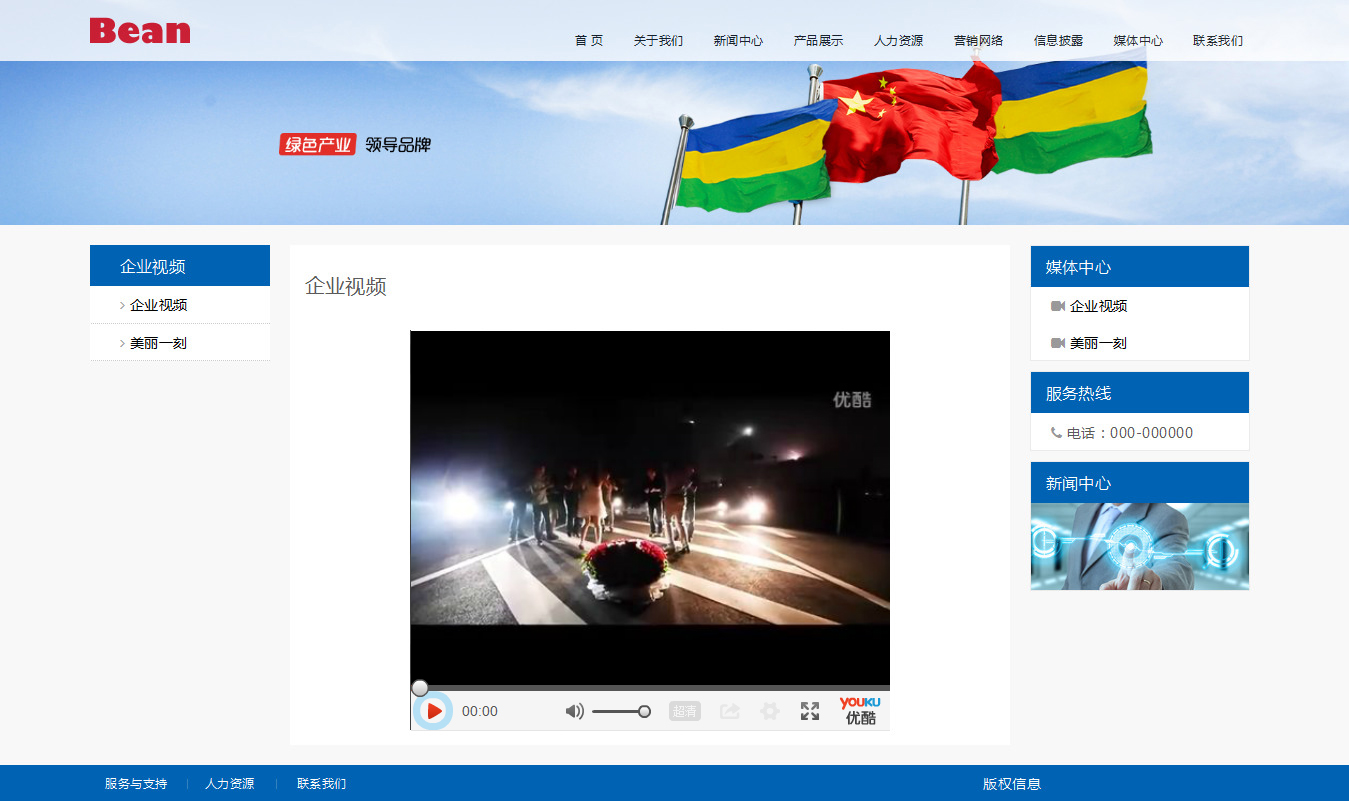Open video player settings gear

tap(769, 711)
